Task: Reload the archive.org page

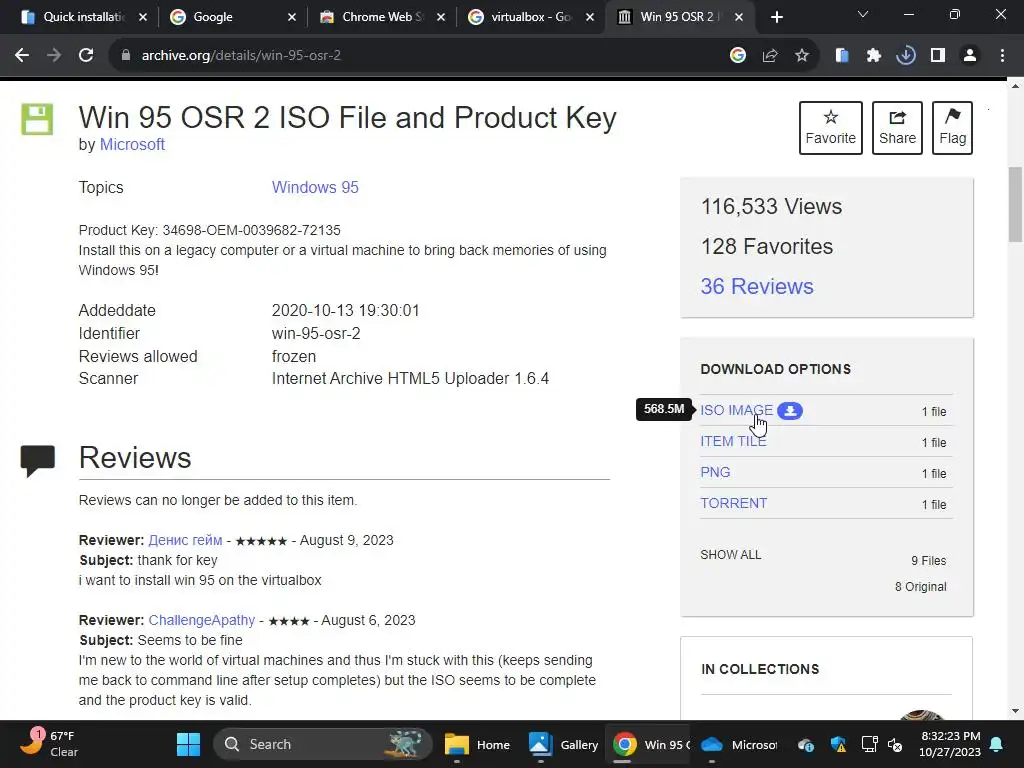Action: pyautogui.click(x=86, y=56)
